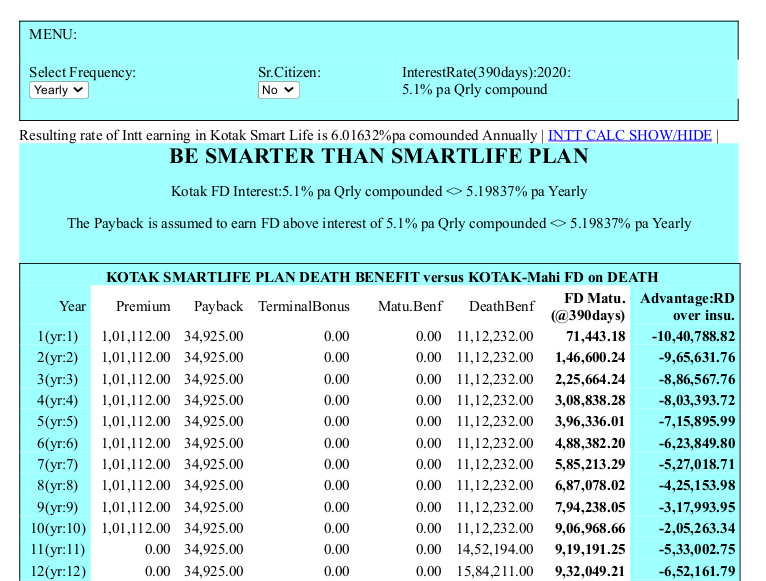Click advantage value -6,23,849.80
This screenshot has width=766, height=581.
[697, 444]
